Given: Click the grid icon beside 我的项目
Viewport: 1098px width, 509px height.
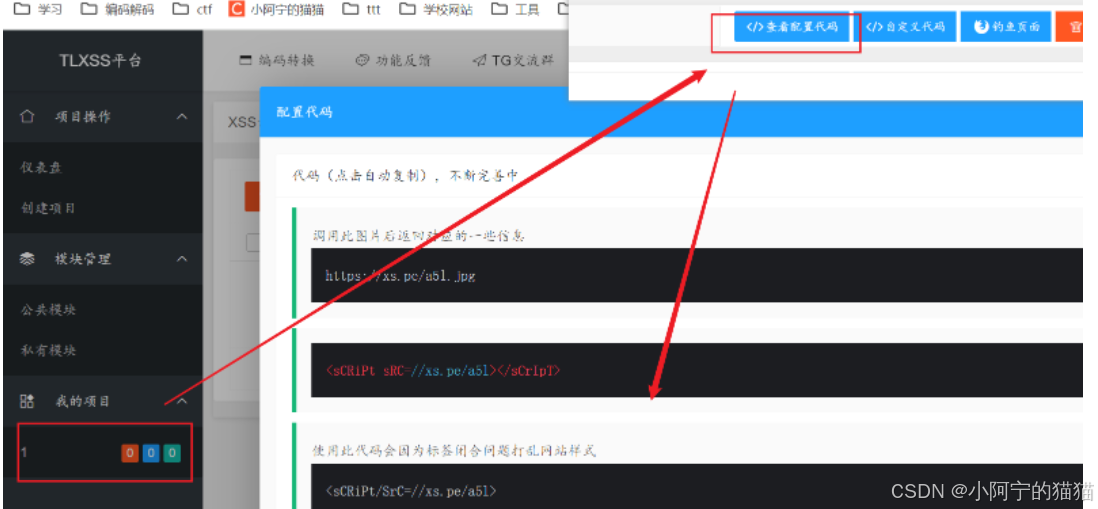Looking at the screenshot, I should coord(27,401).
